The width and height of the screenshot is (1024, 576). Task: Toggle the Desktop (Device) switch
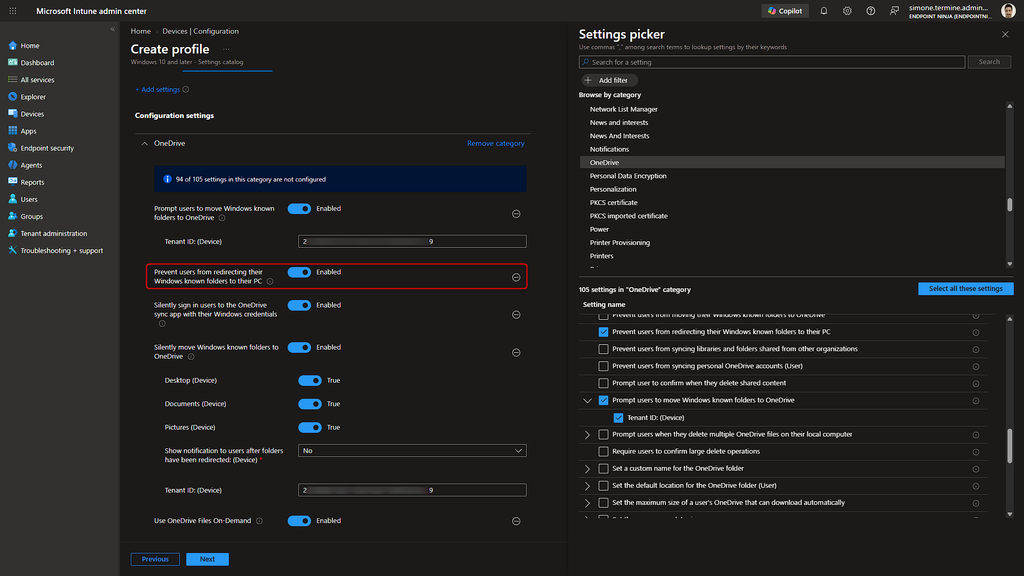310,380
